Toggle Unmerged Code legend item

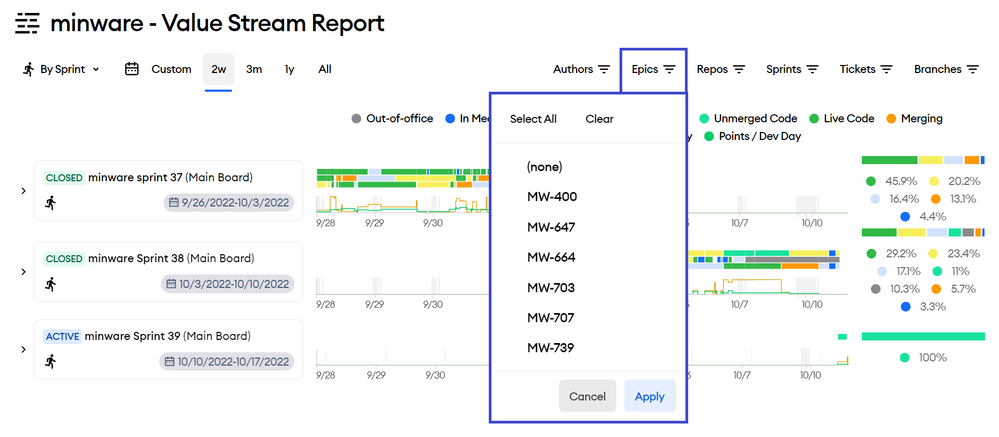[x=748, y=118]
